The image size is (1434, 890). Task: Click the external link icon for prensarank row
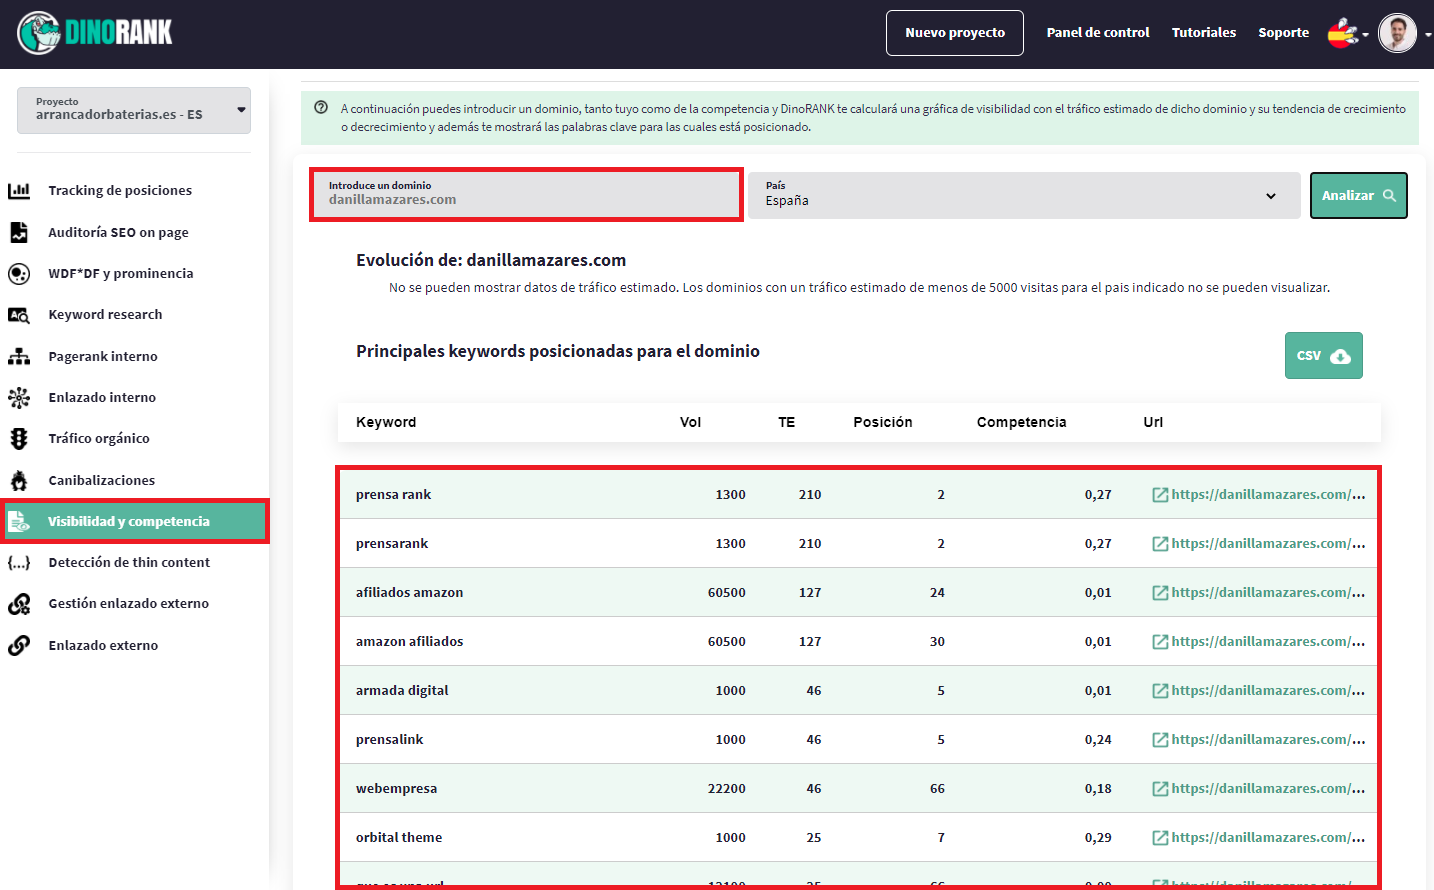[1160, 544]
